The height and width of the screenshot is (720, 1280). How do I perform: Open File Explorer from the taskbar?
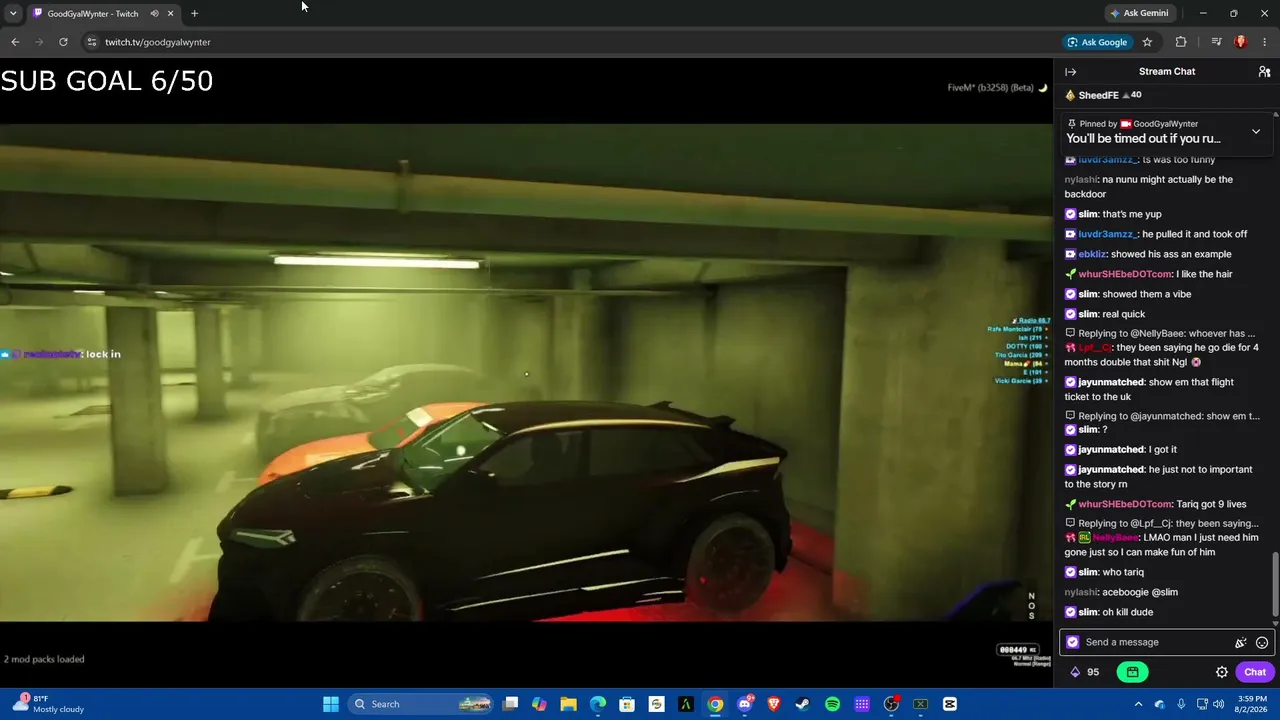coord(568,704)
